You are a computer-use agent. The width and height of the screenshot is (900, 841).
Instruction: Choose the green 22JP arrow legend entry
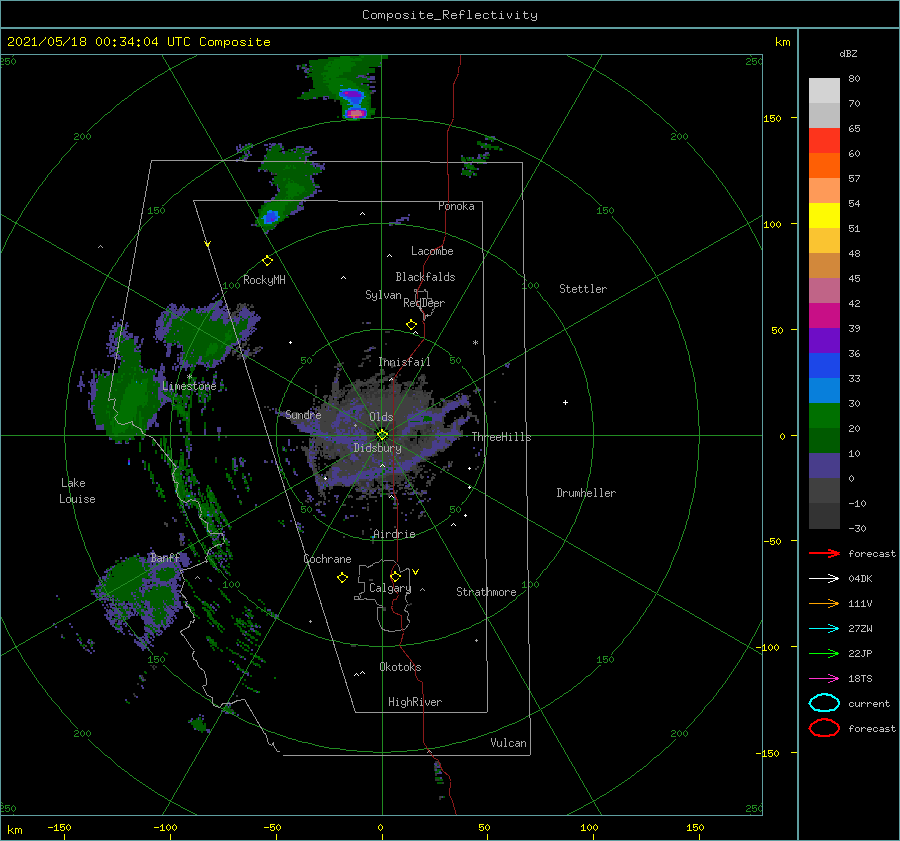(x=824, y=653)
